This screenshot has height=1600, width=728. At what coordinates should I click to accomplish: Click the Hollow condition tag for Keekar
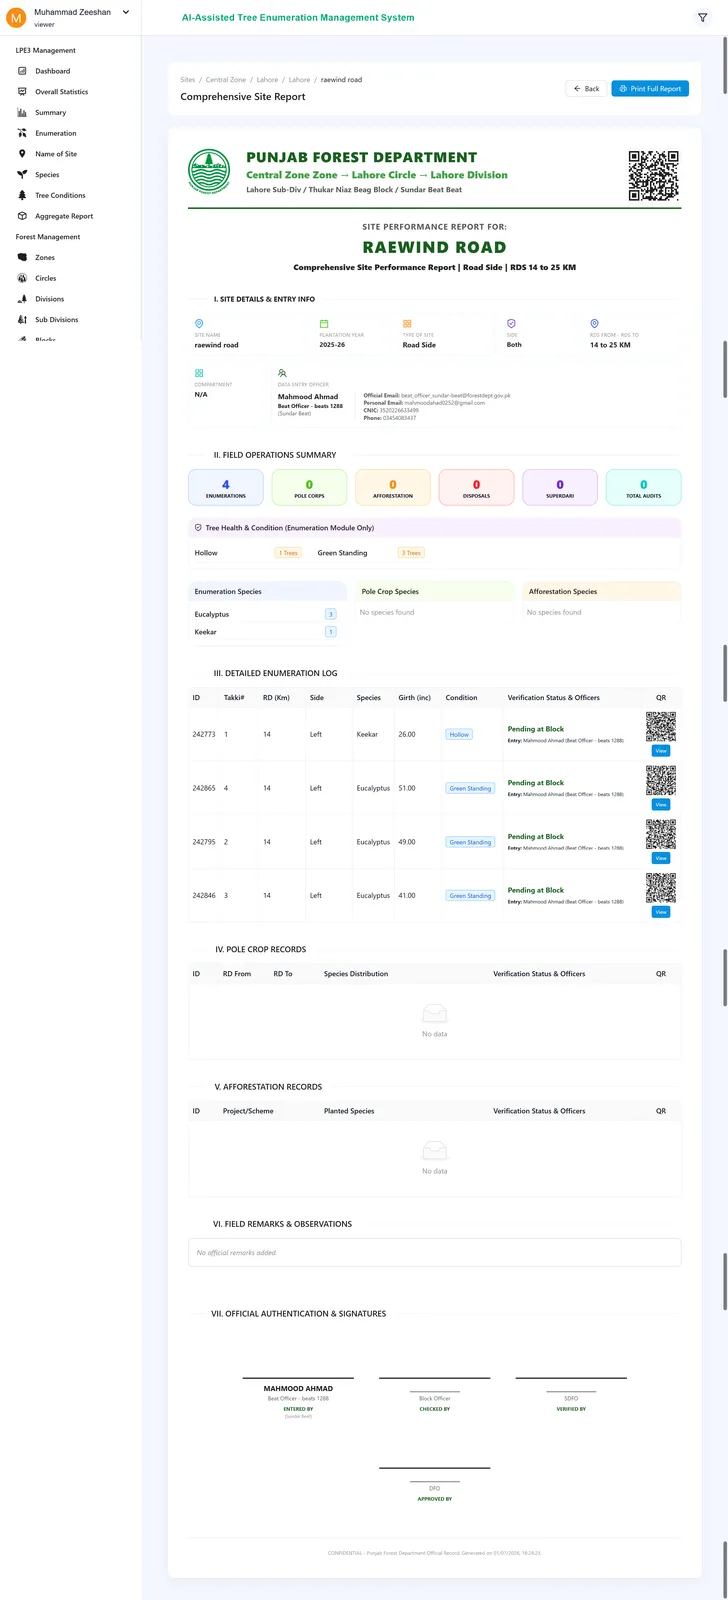pos(459,734)
